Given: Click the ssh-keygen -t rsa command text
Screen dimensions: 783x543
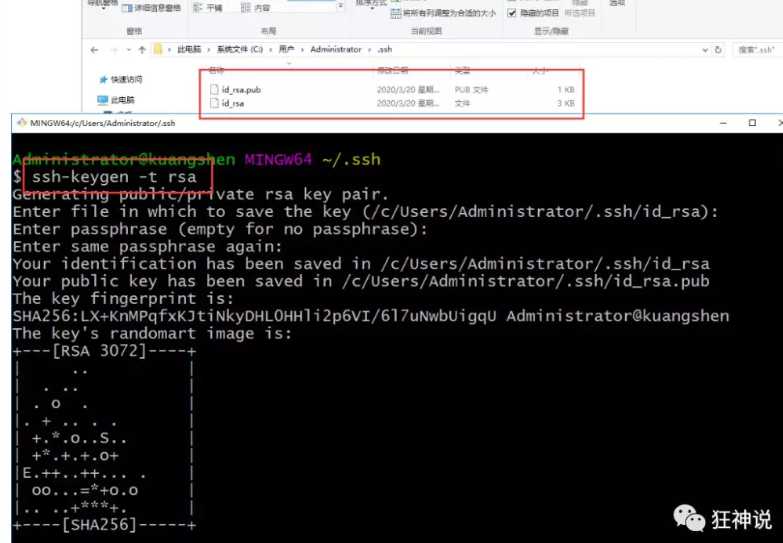Looking at the screenshot, I should (114, 177).
